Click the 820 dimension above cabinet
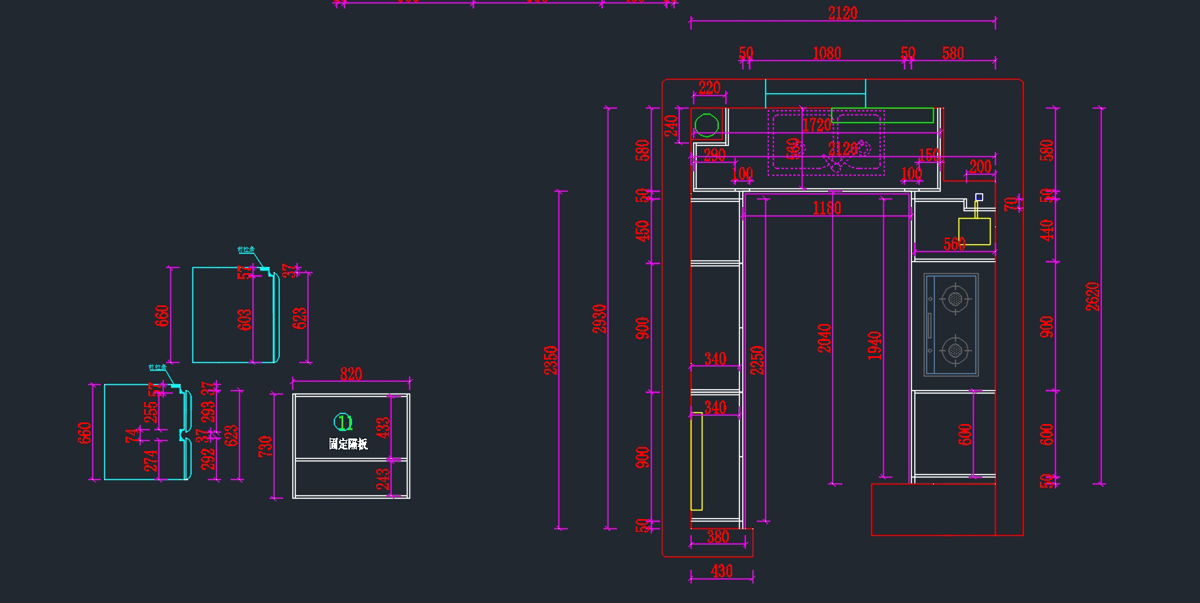 click(x=351, y=374)
